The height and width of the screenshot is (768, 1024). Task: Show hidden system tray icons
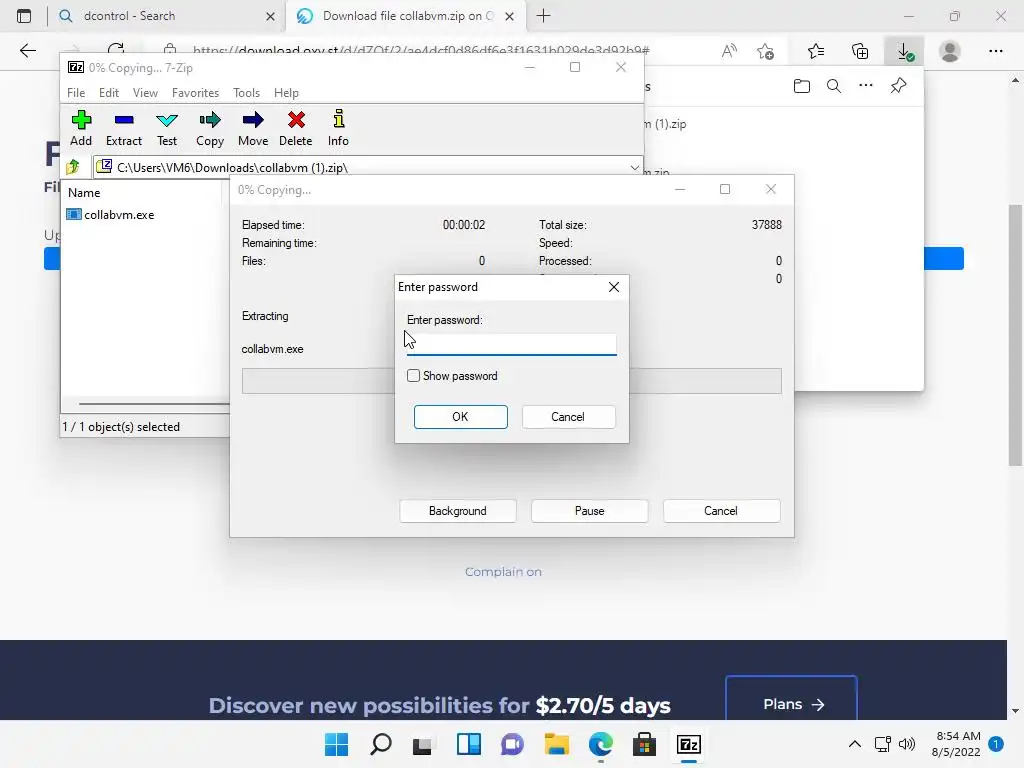[854, 744]
